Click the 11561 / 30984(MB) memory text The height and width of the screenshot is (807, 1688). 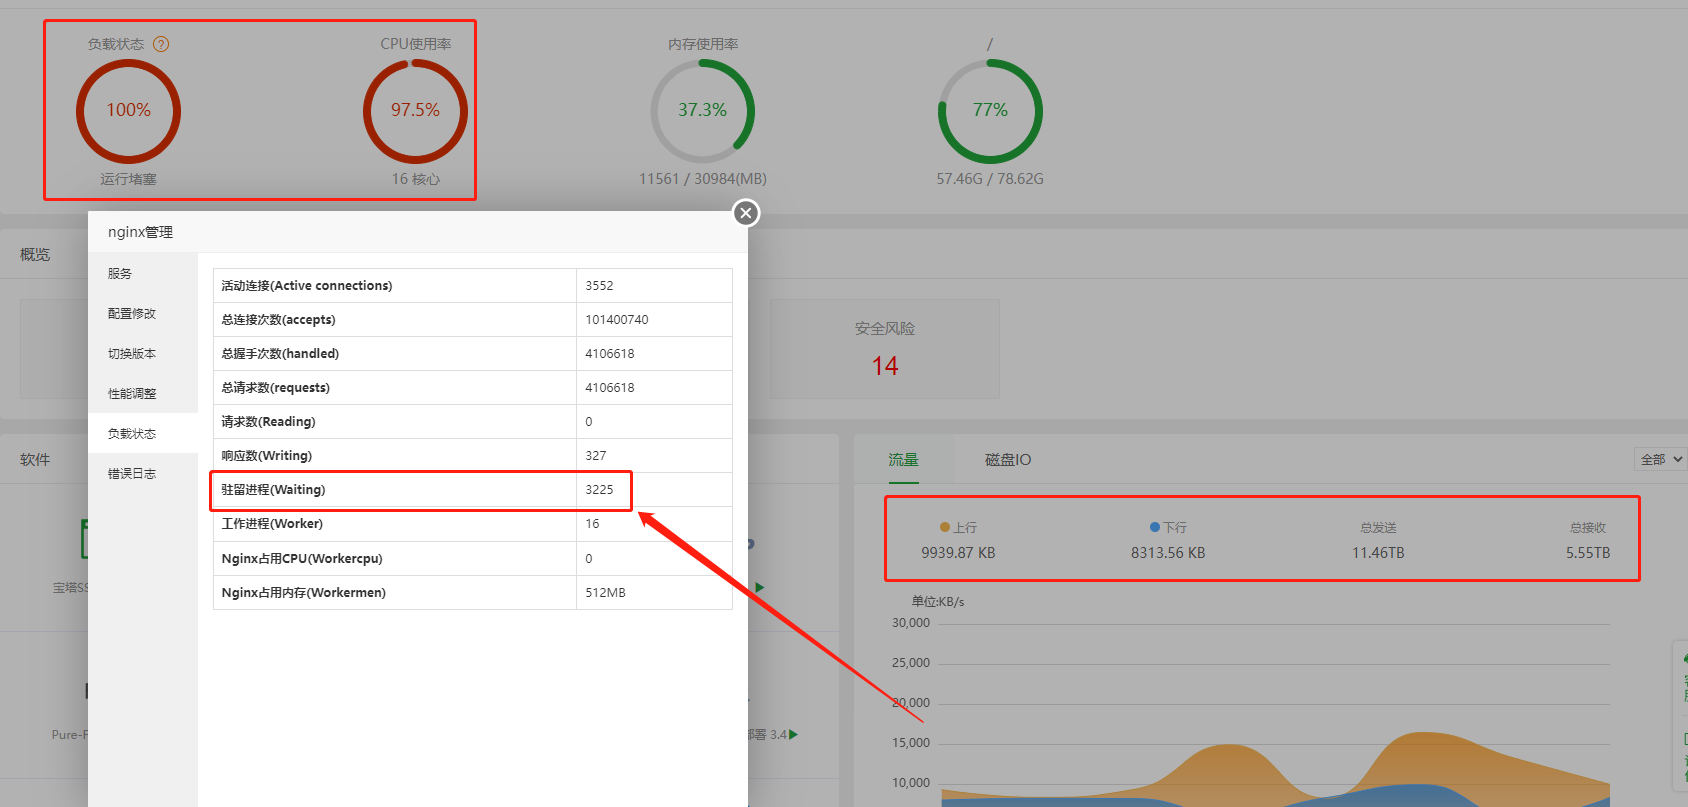point(703,179)
